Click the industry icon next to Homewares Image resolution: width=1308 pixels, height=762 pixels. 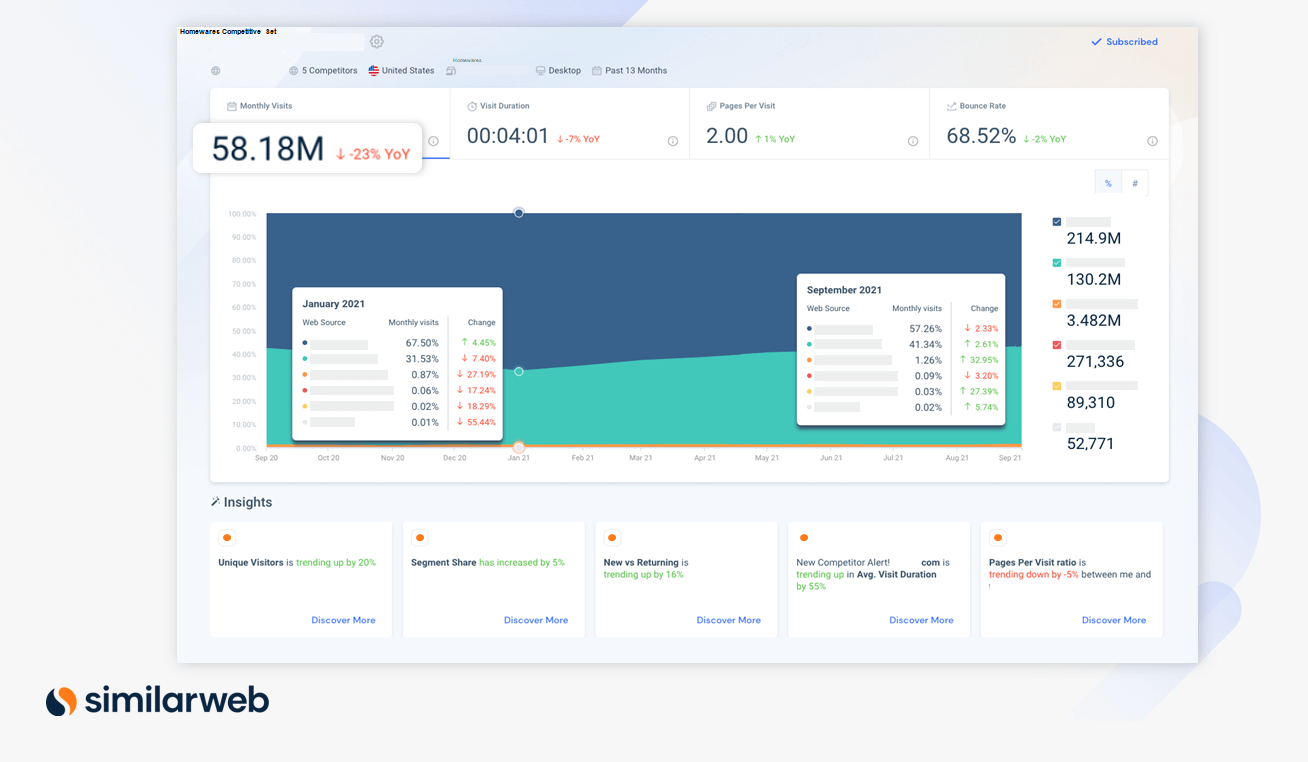tap(451, 71)
